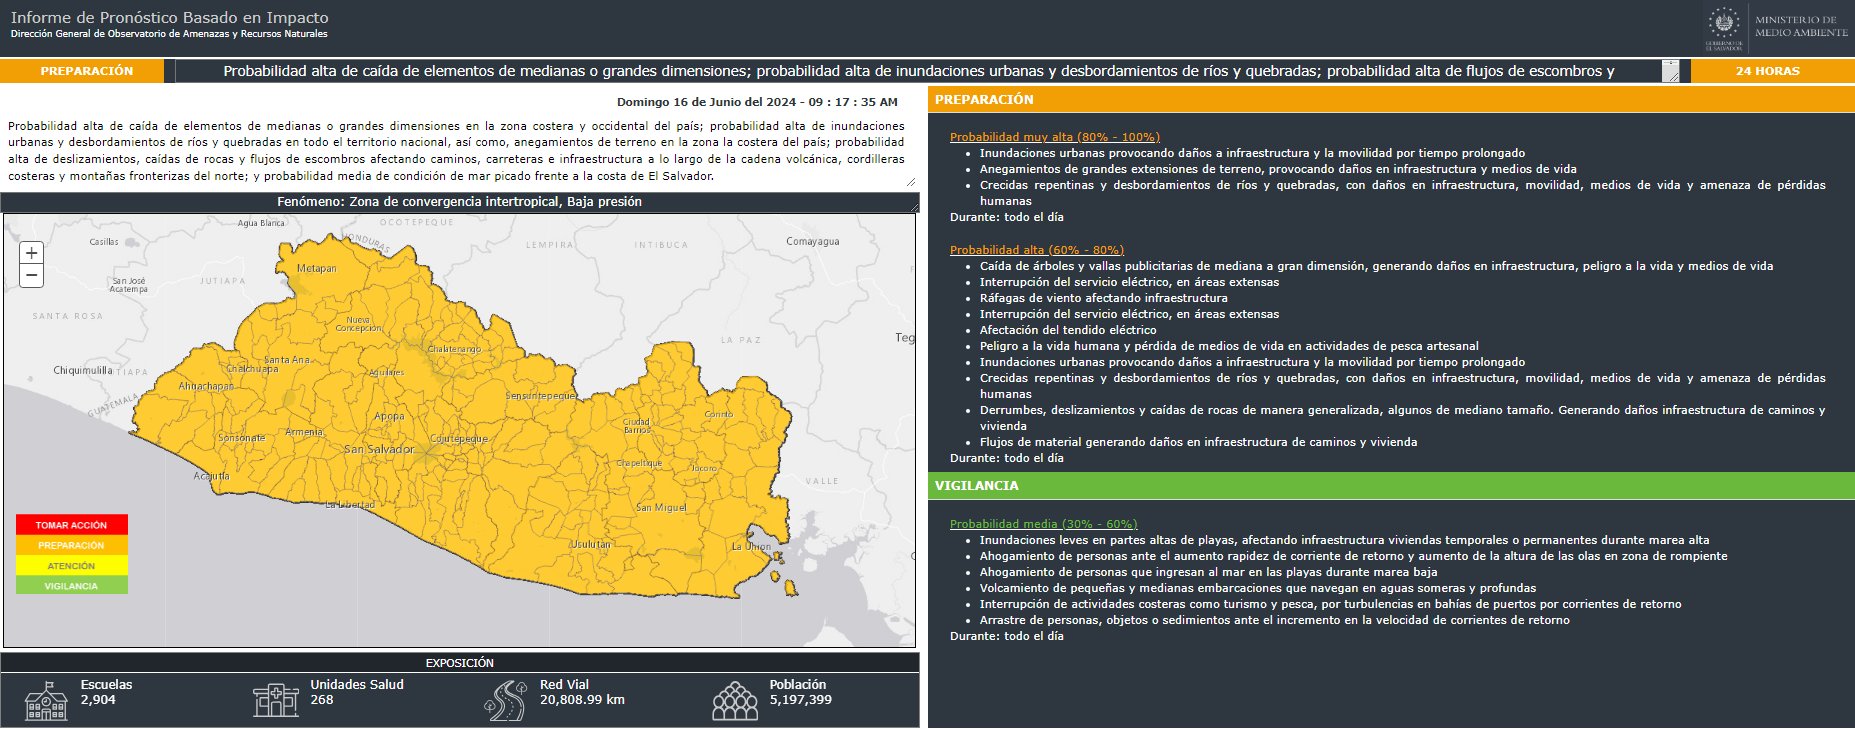Screen dimensions: 1855x729
Task: Open Probabilidad media (30% - 60%) link
Action: (x=1044, y=524)
